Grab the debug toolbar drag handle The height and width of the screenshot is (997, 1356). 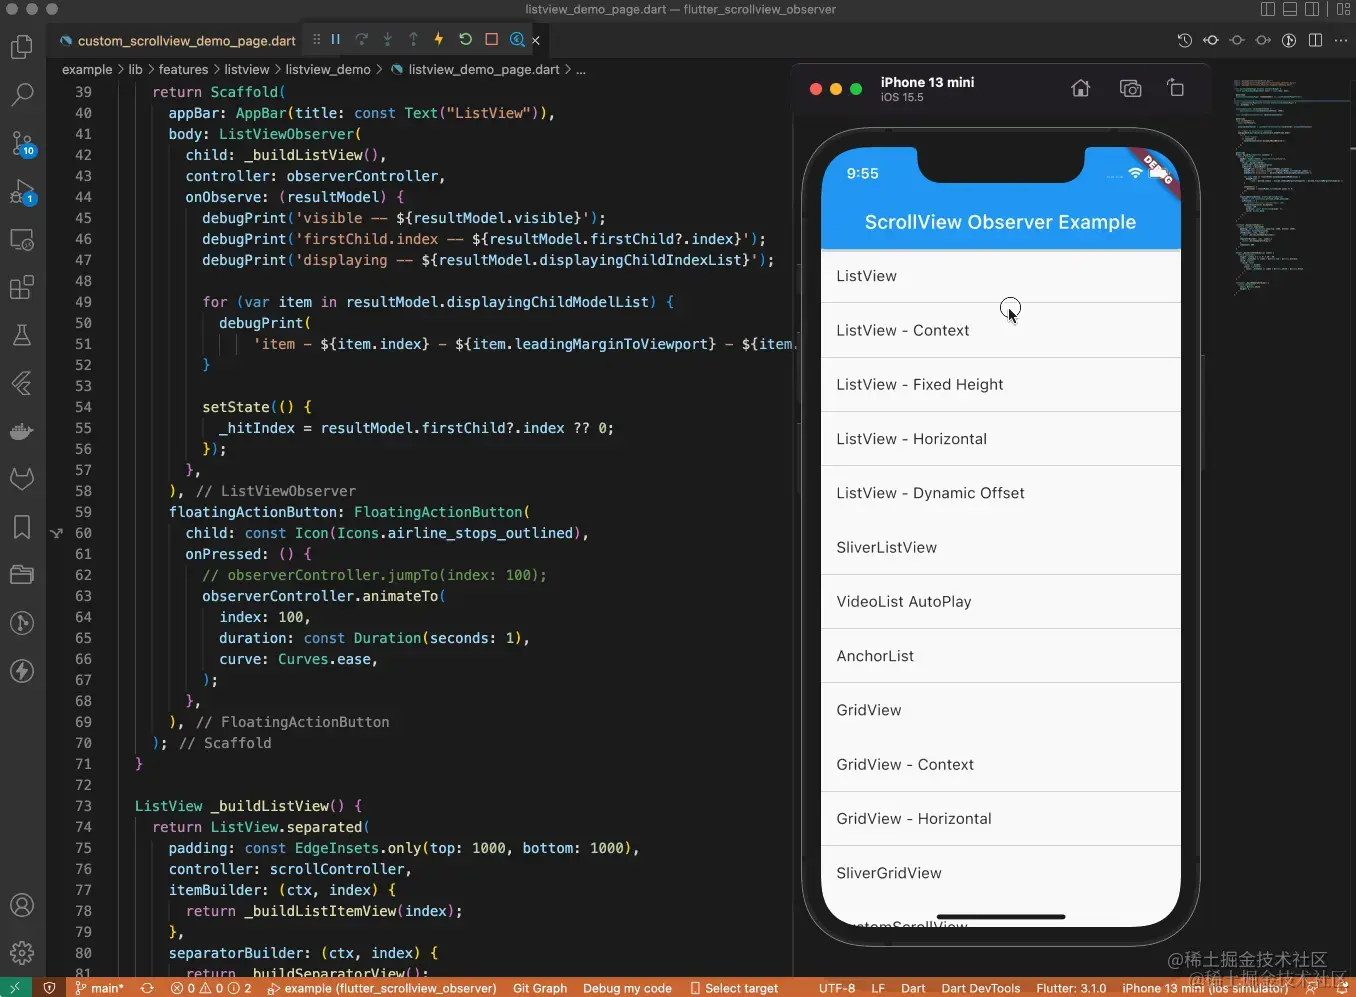(316, 39)
